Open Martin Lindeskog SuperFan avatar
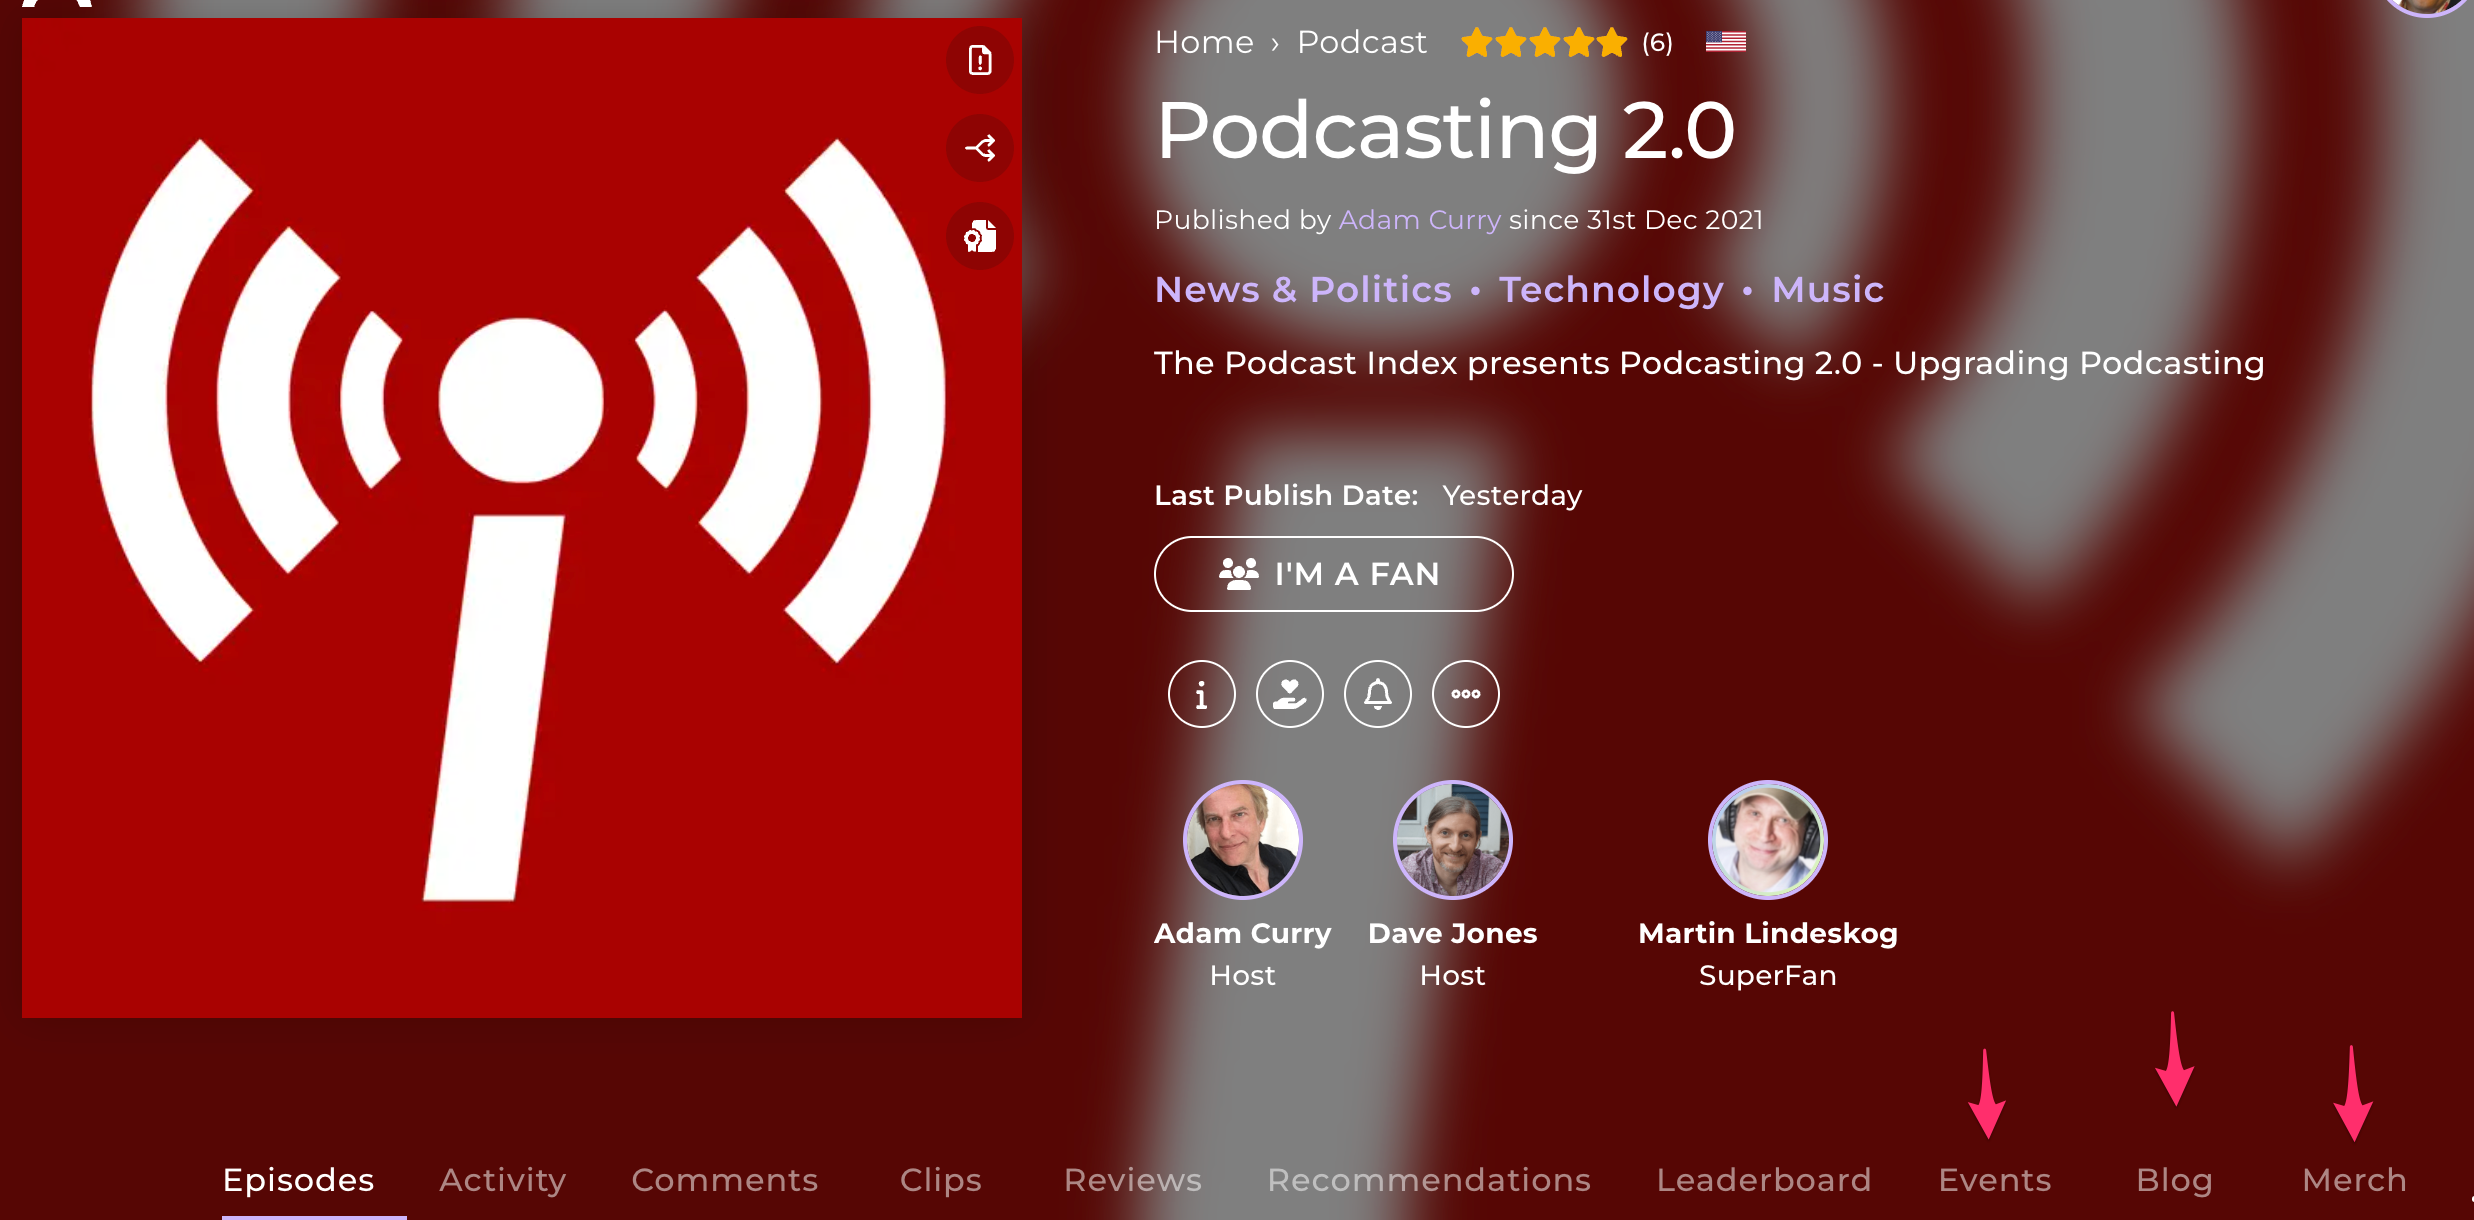This screenshot has height=1220, width=2474. pos(1767,840)
